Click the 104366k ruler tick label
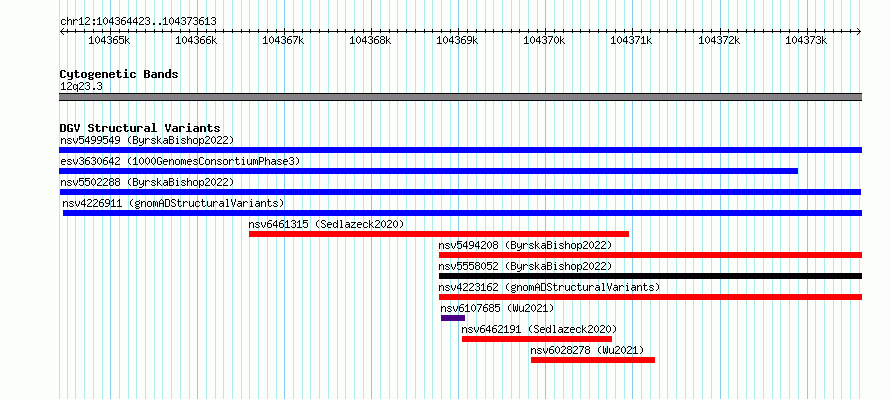 coord(196,40)
